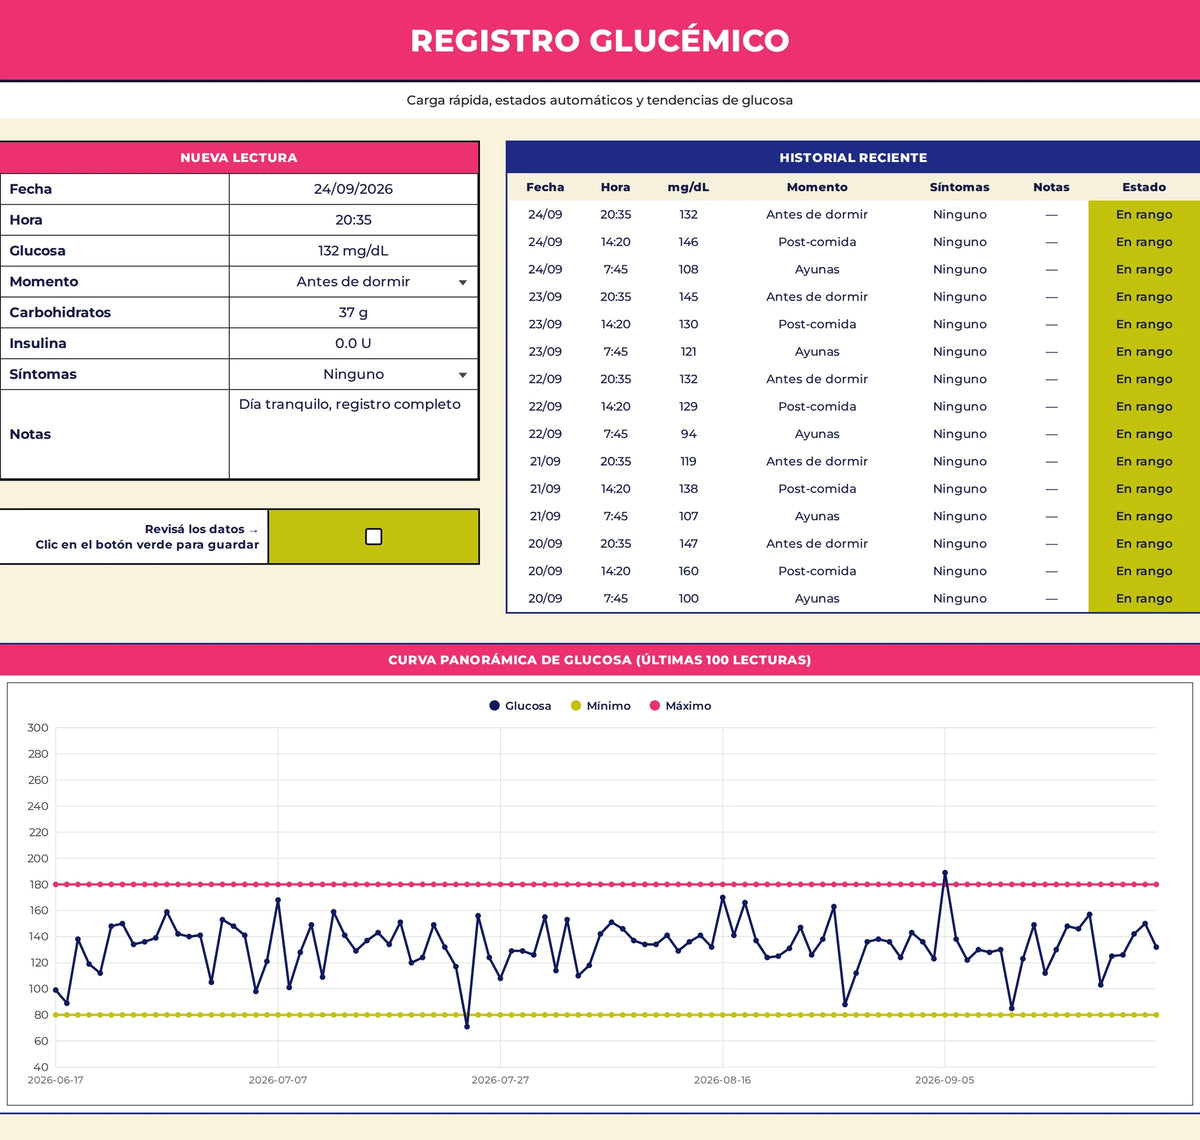1200x1140 pixels.
Task: Click the 2026-07-27 axis date label
Action: (500, 1080)
